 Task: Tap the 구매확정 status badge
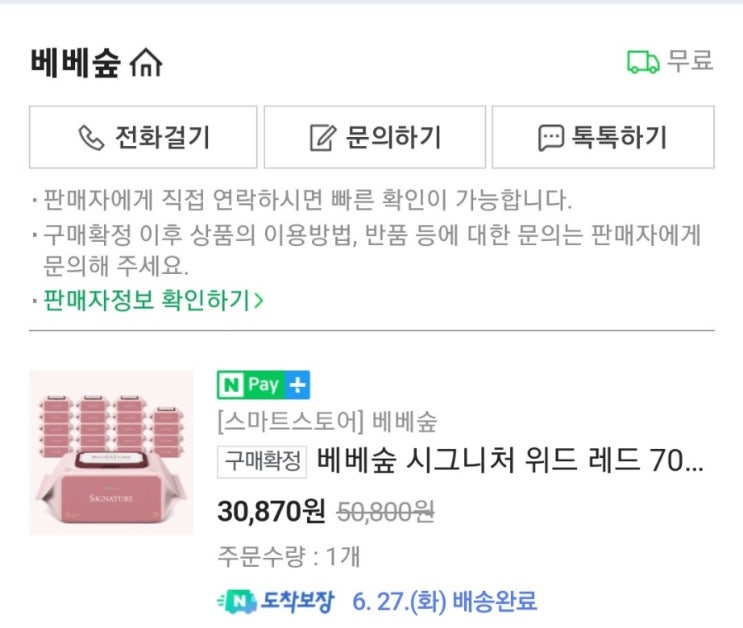point(262,461)
